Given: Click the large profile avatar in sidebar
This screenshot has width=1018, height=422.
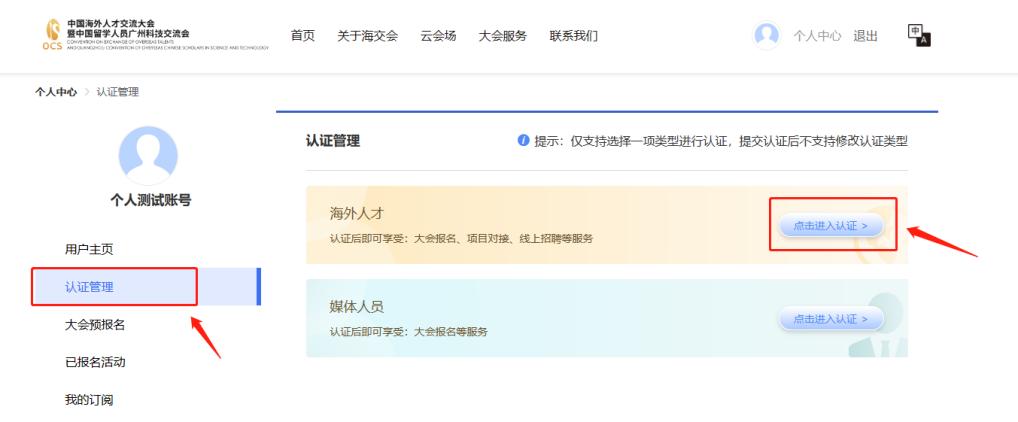Looking at the screenshot, I should [148, 154].
